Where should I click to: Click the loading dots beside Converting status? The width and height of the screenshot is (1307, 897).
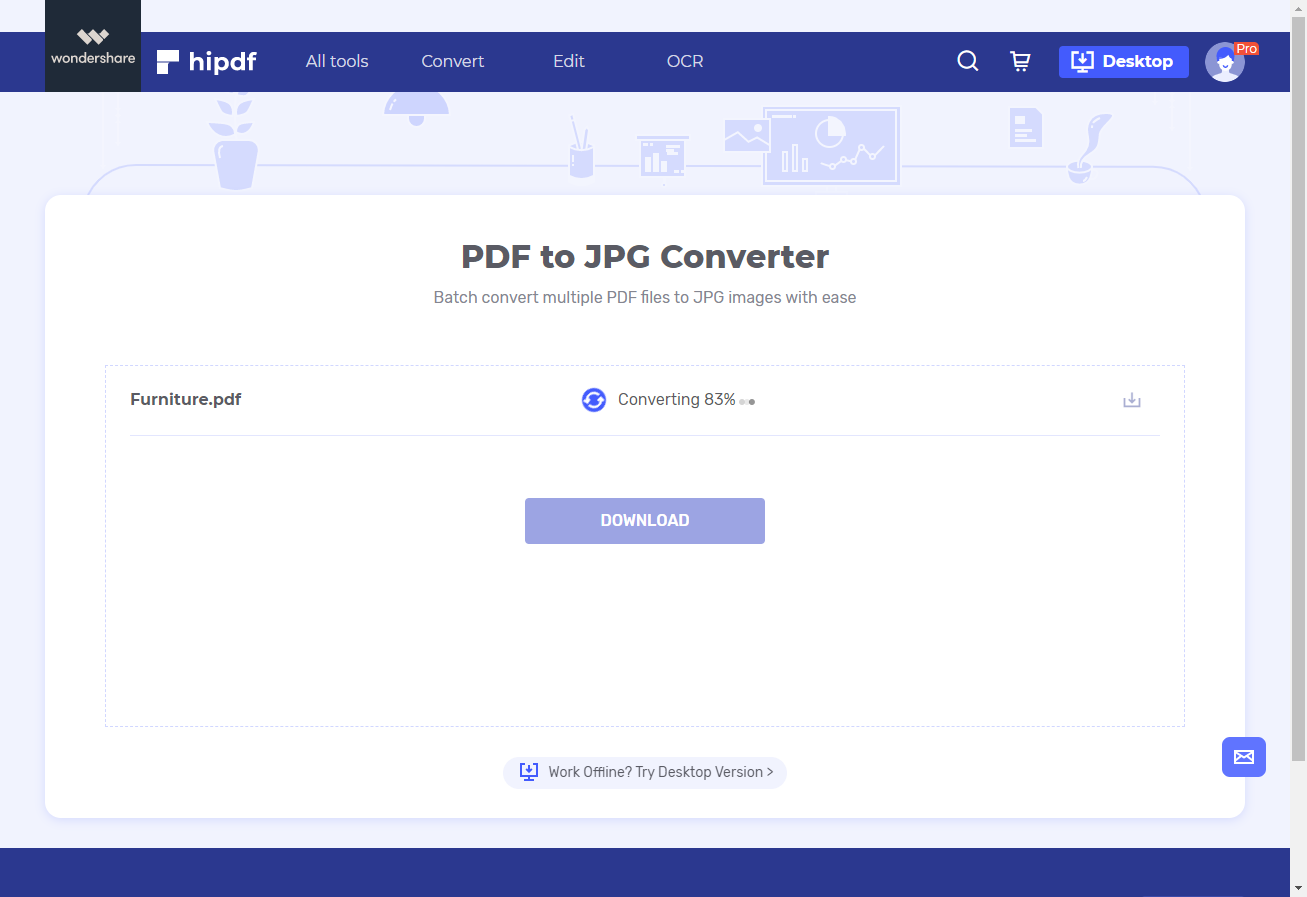[x=747, y=400]
